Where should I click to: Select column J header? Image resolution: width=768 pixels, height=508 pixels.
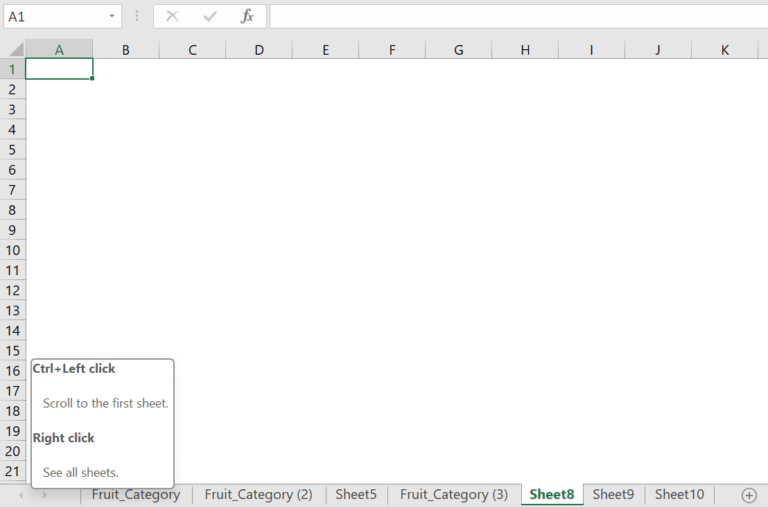pyautogui.click(x=658, y=49)
